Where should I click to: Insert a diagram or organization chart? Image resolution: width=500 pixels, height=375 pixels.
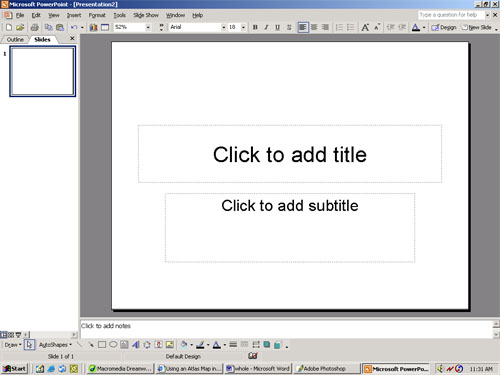[147, 345]
